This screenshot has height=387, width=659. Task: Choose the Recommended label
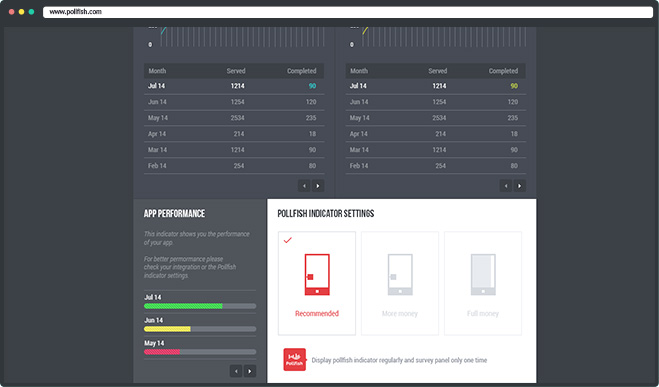[317, 313]
